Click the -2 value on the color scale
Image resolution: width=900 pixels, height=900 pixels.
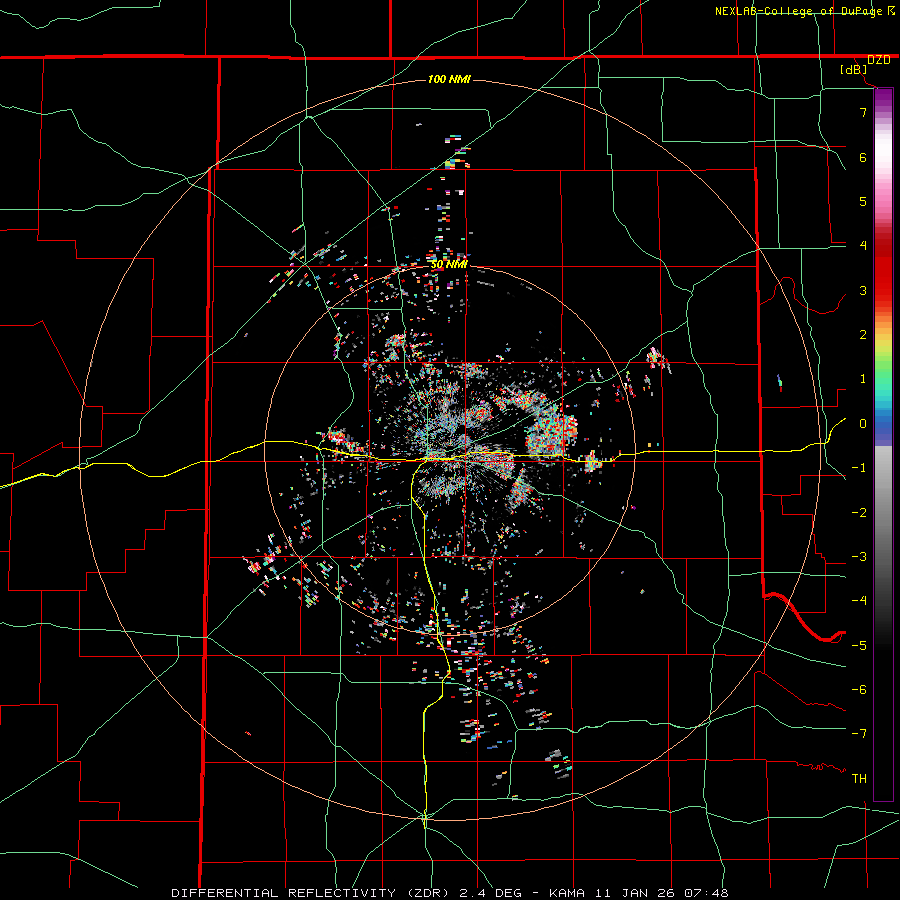(x=859, y=513)
